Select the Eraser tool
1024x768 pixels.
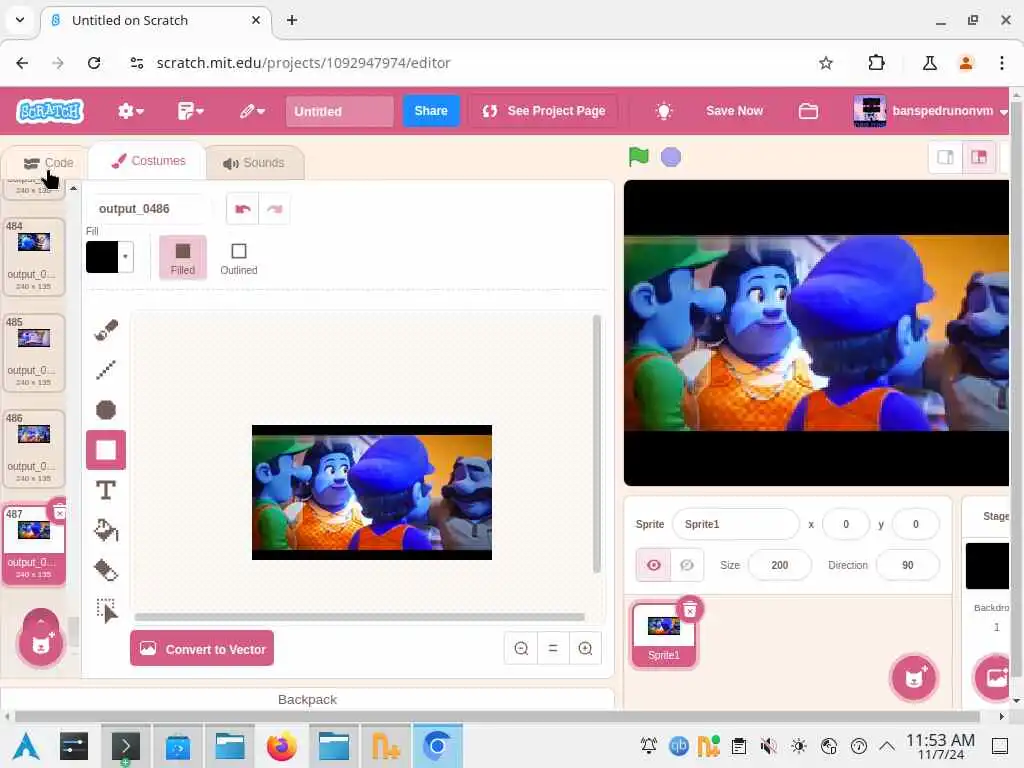pos(106,570)
